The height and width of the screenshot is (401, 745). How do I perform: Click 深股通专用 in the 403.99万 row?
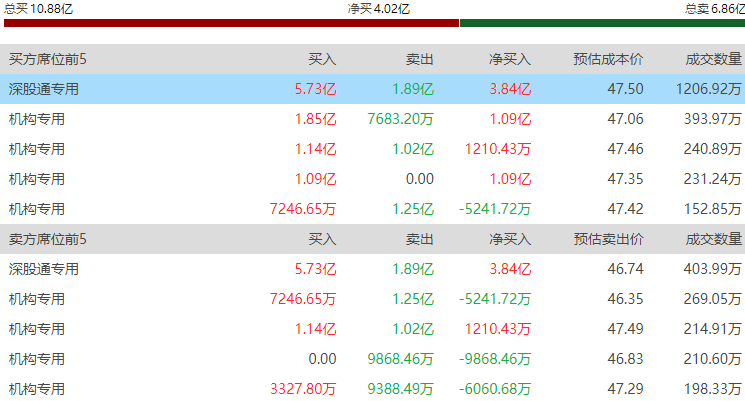[x=44, y=269]
